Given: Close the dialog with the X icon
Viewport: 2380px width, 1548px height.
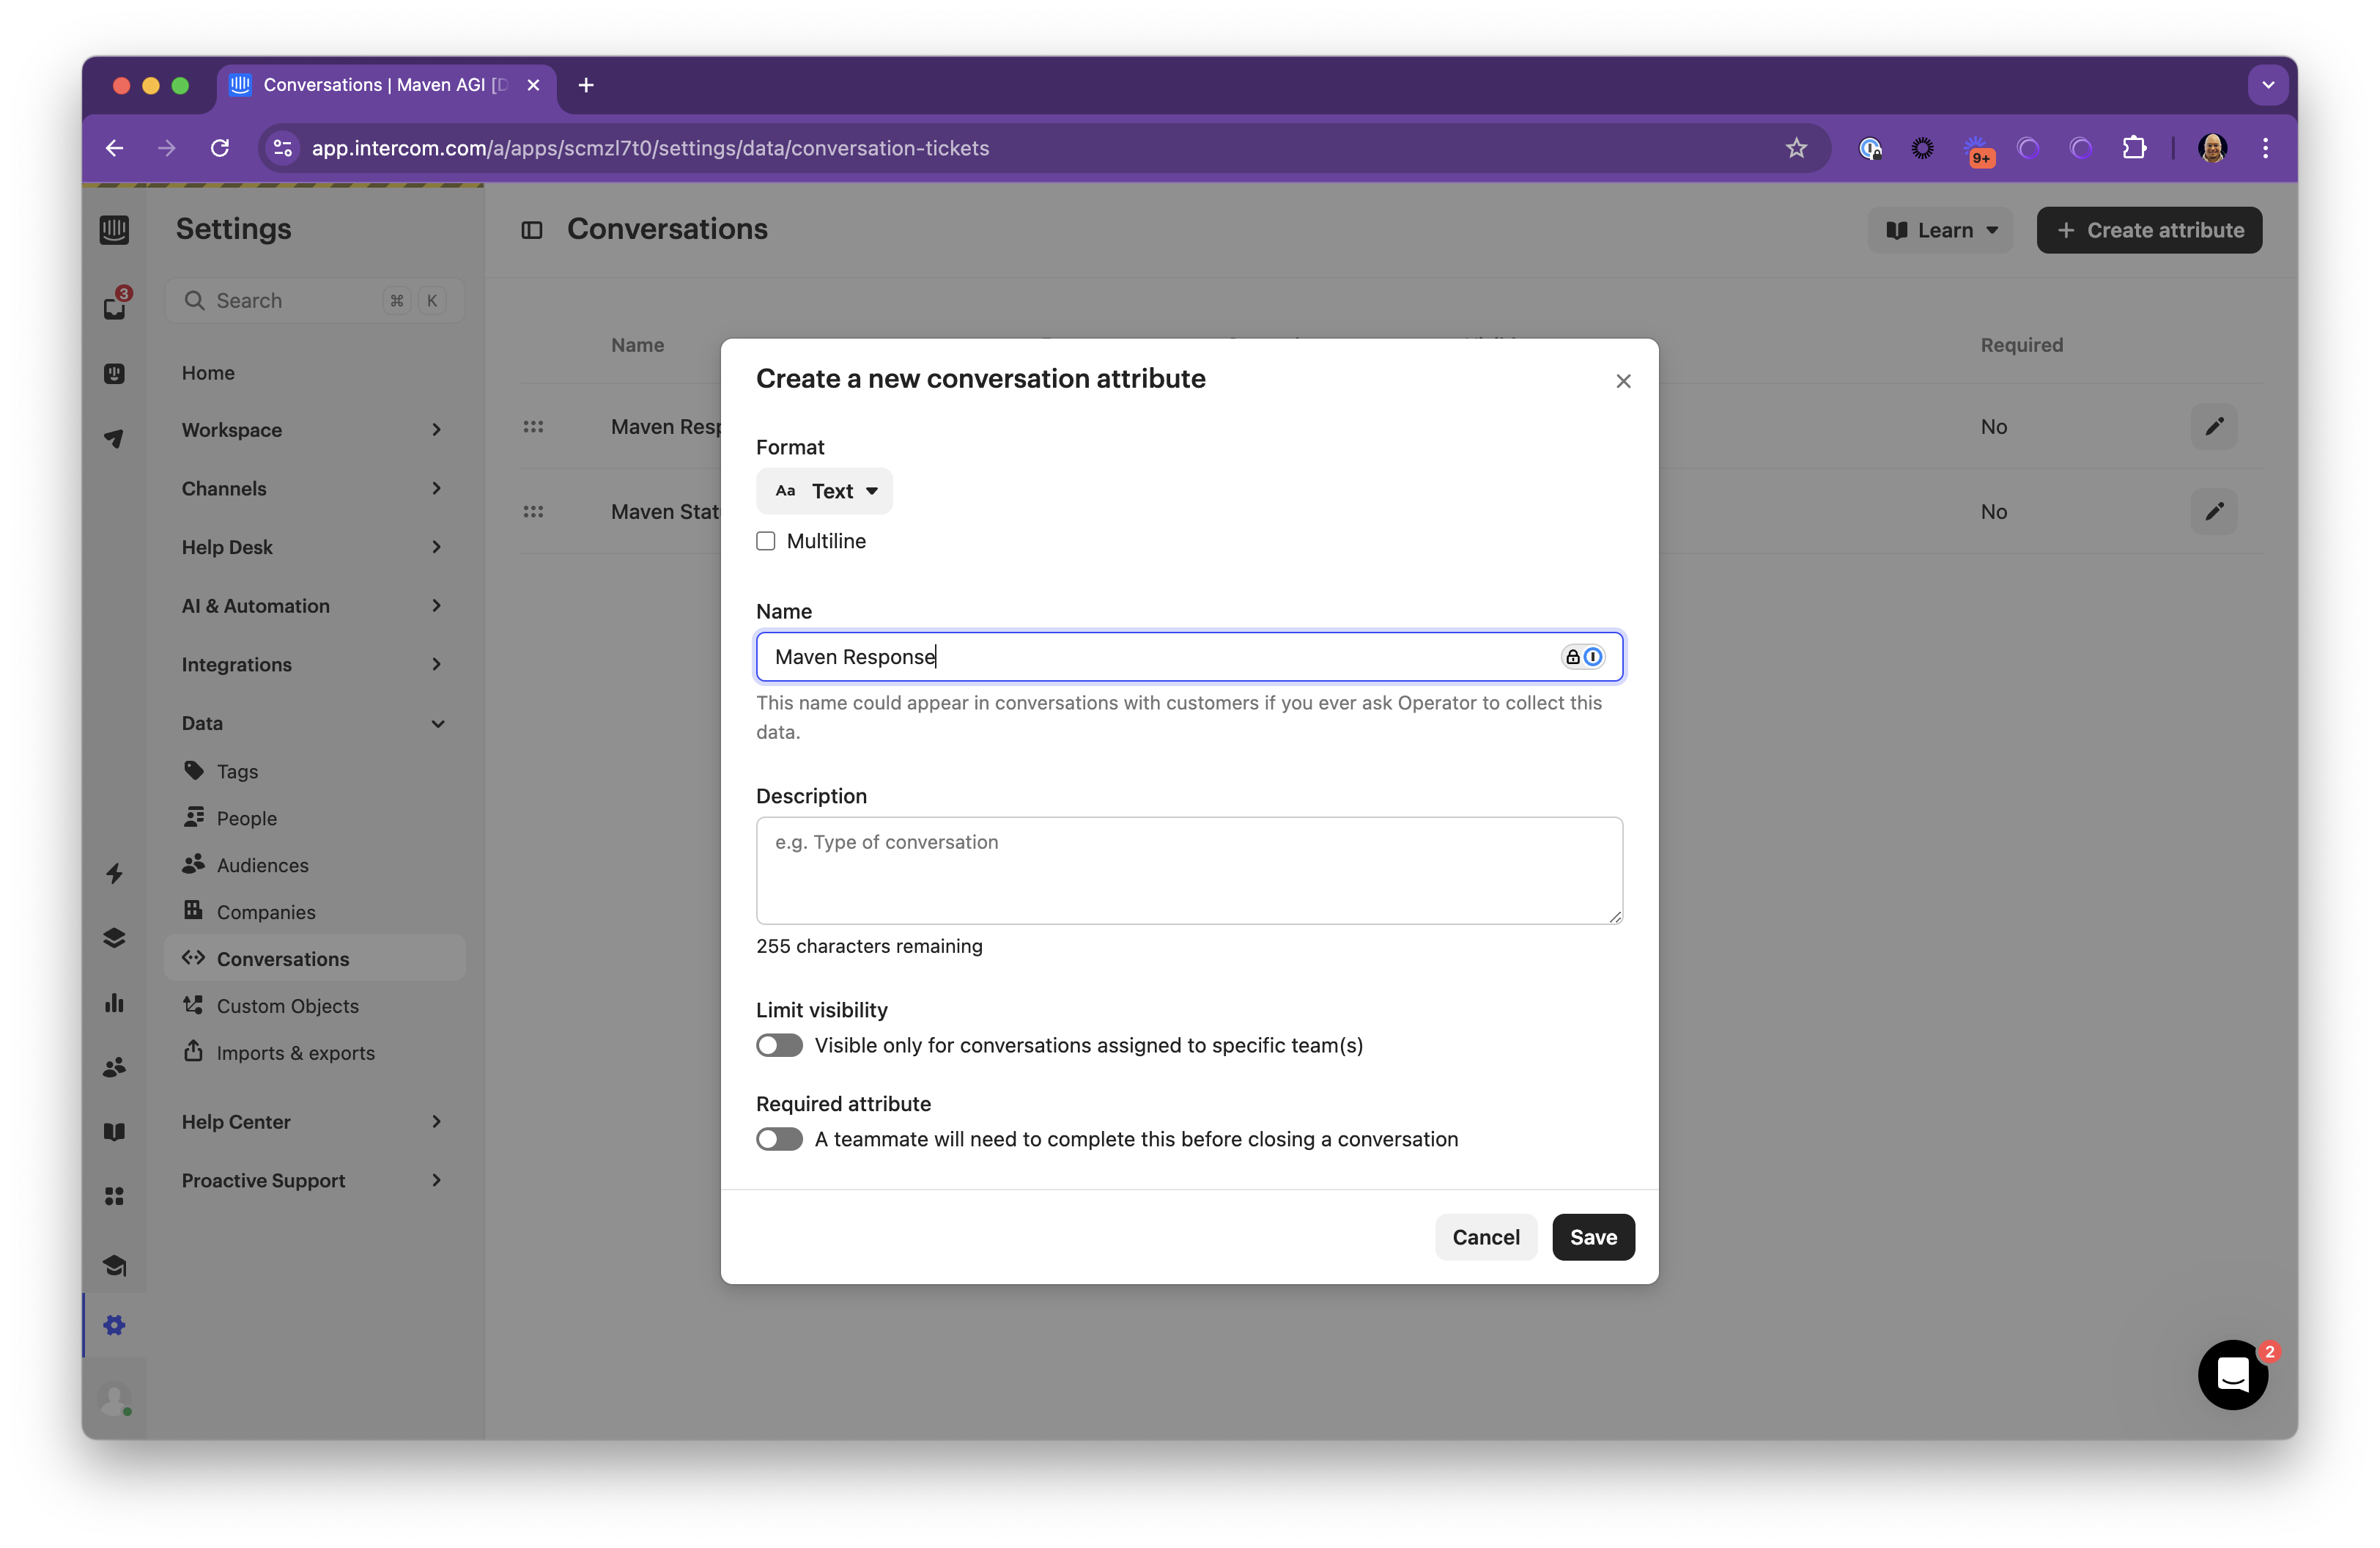Looking at the screenshot, I should [x=1623, y=381].
